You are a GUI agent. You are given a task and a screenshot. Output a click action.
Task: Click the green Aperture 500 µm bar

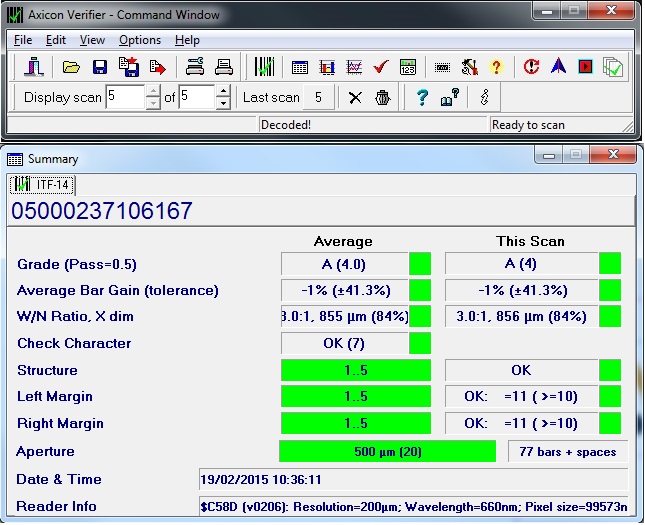coord(387,451)
